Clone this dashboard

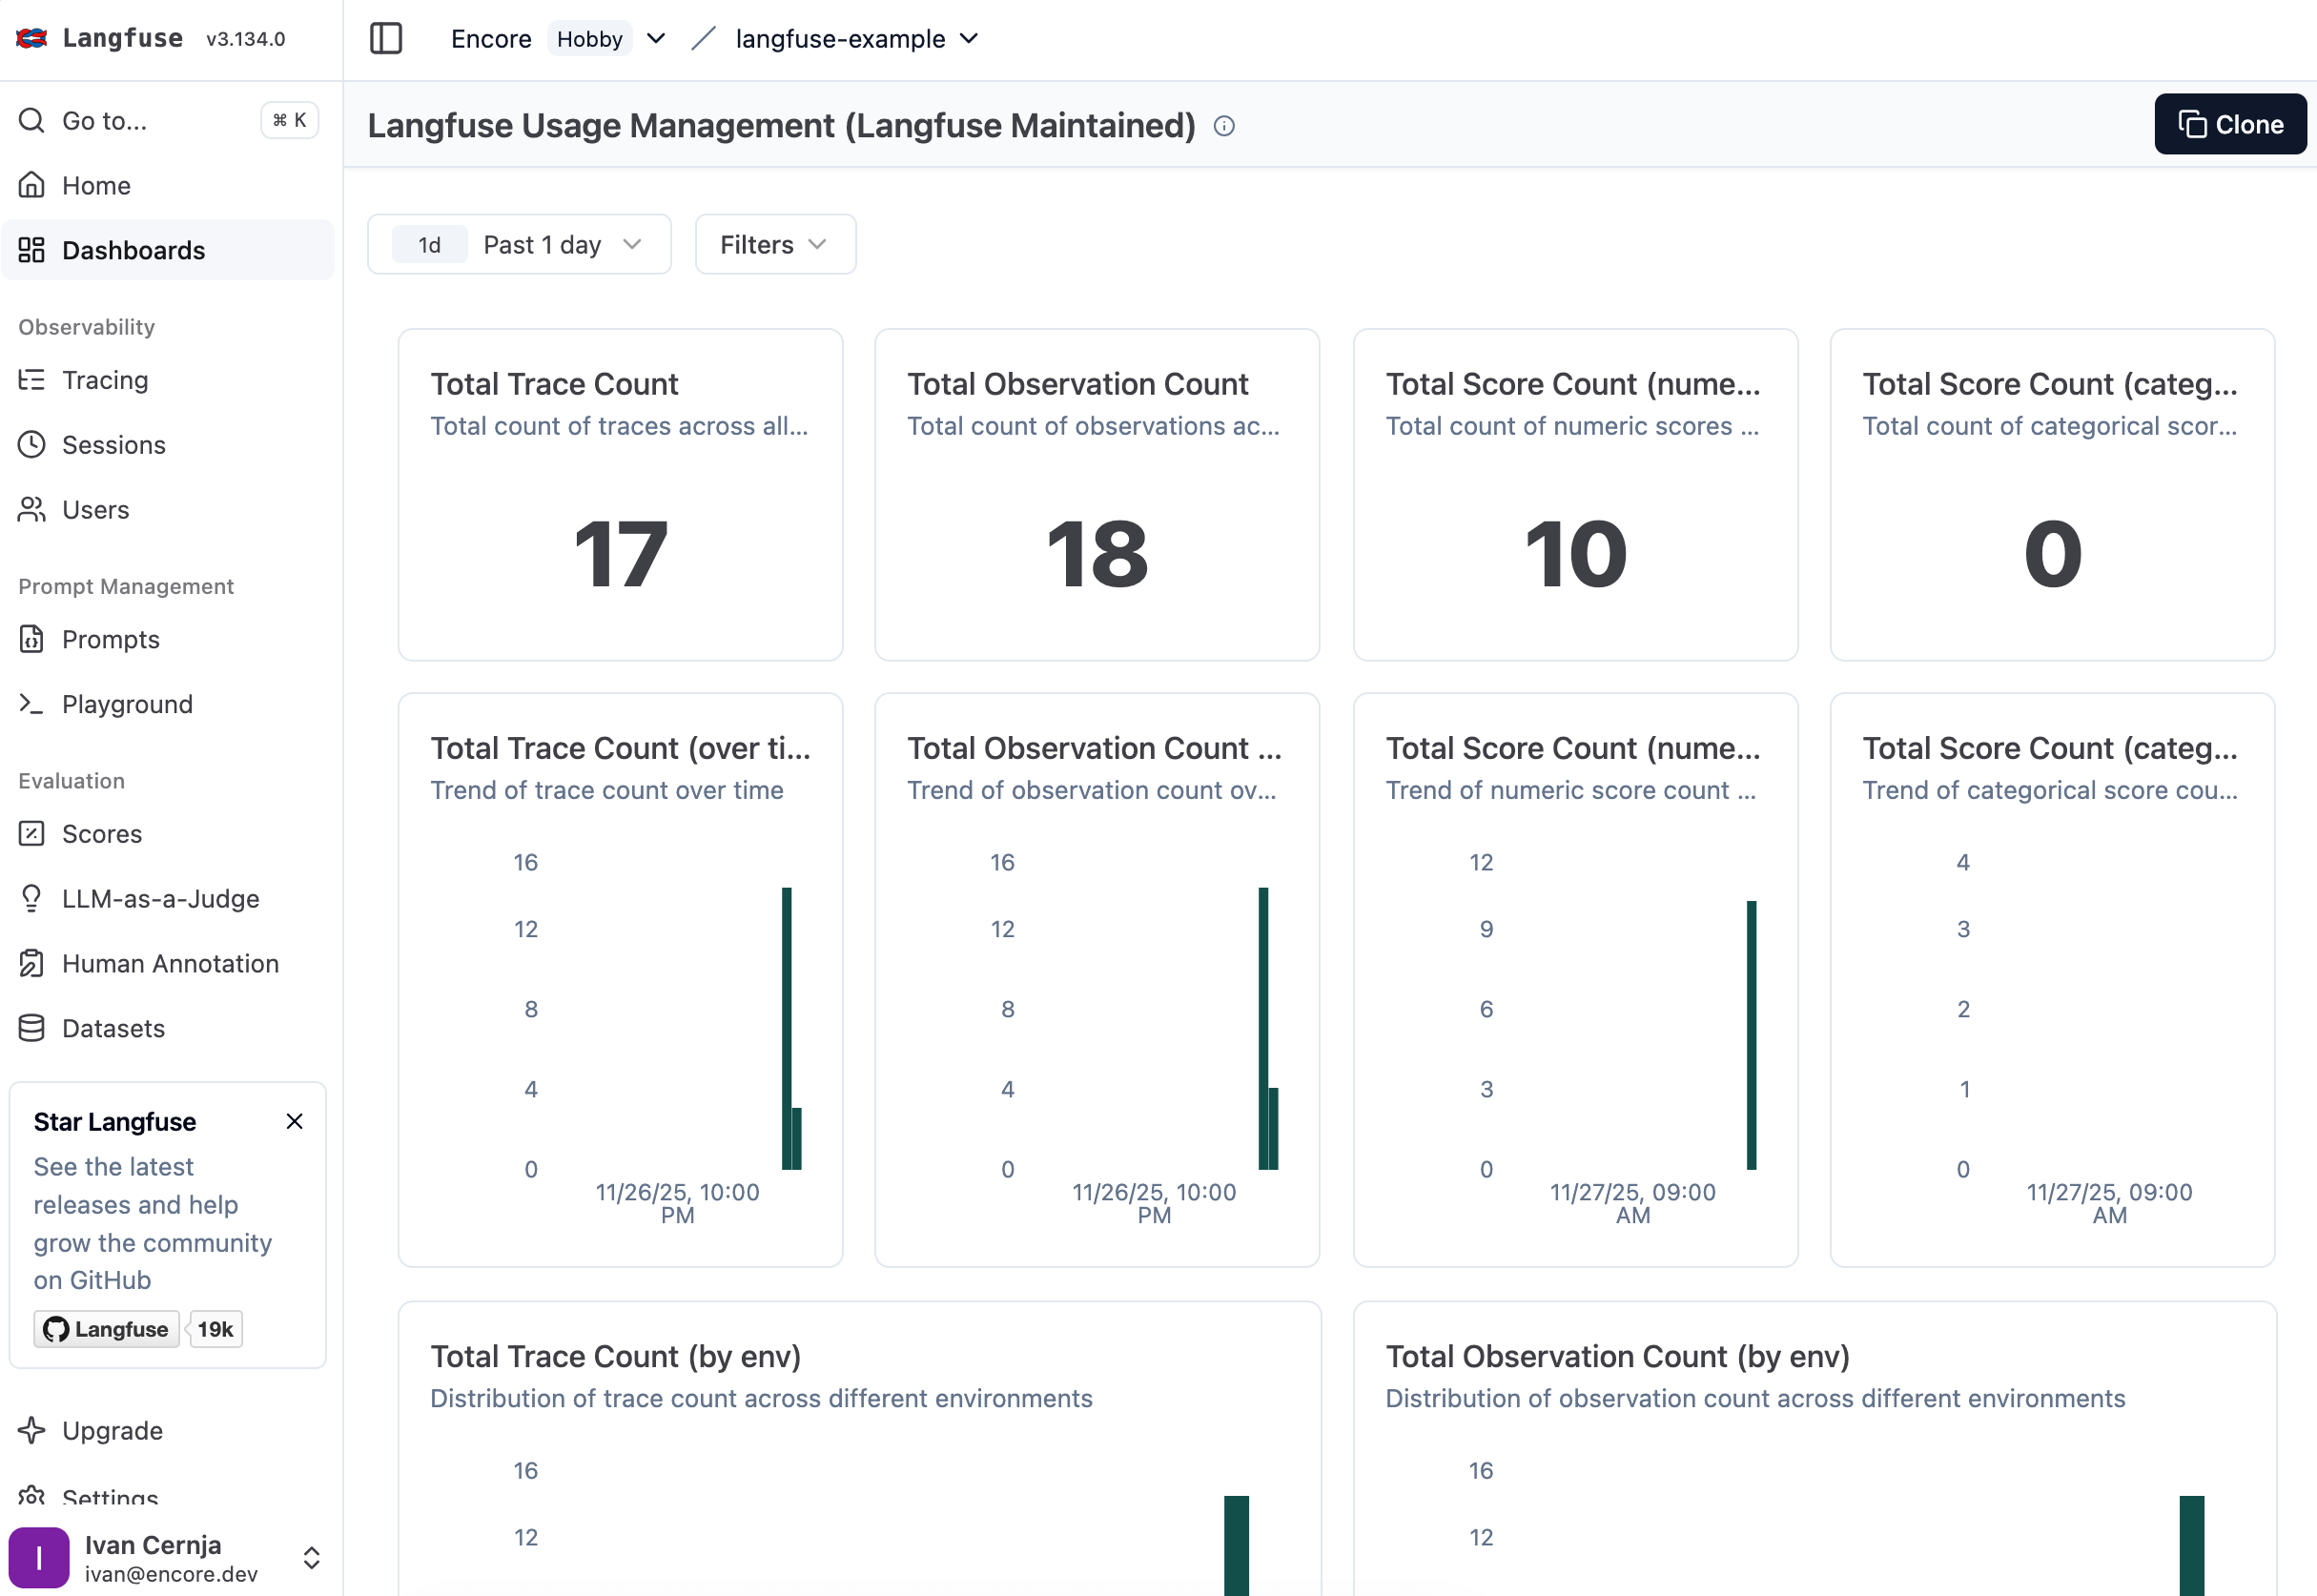click(2230, 123)
